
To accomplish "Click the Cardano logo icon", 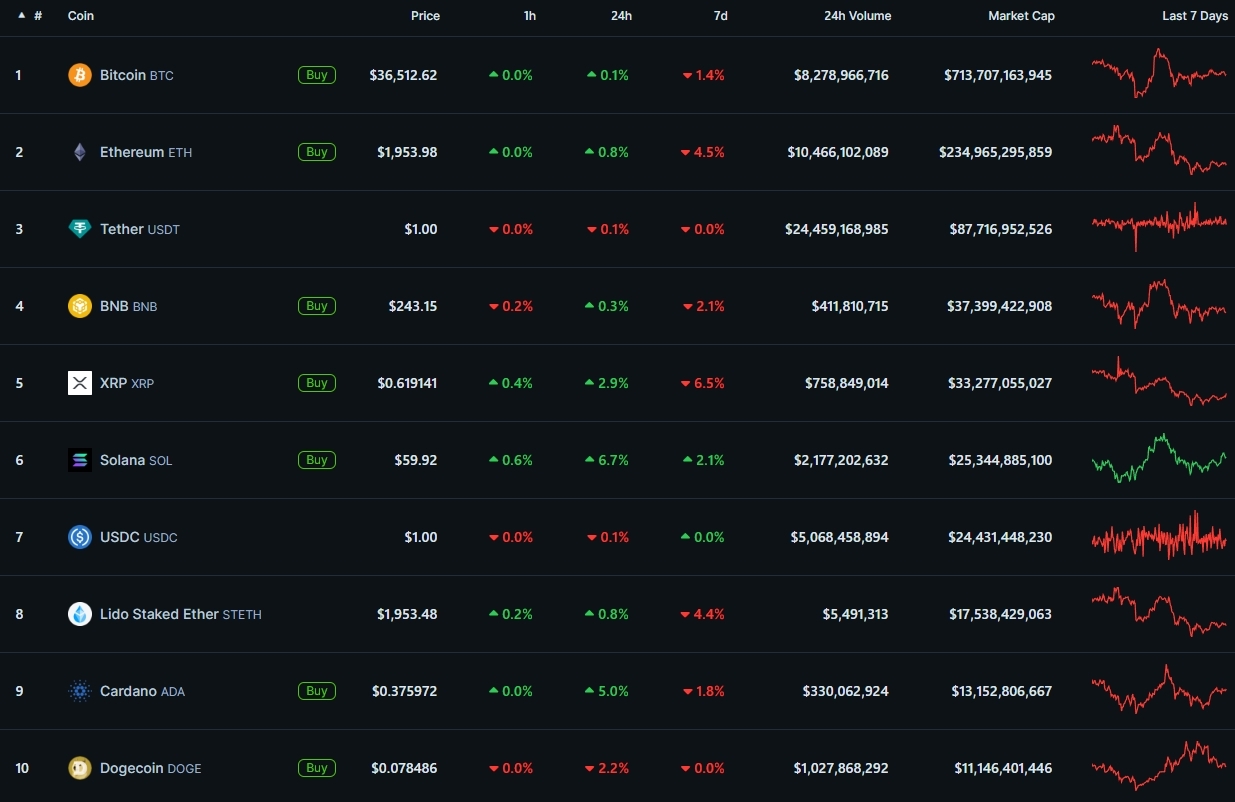I will tap(80, 691).
